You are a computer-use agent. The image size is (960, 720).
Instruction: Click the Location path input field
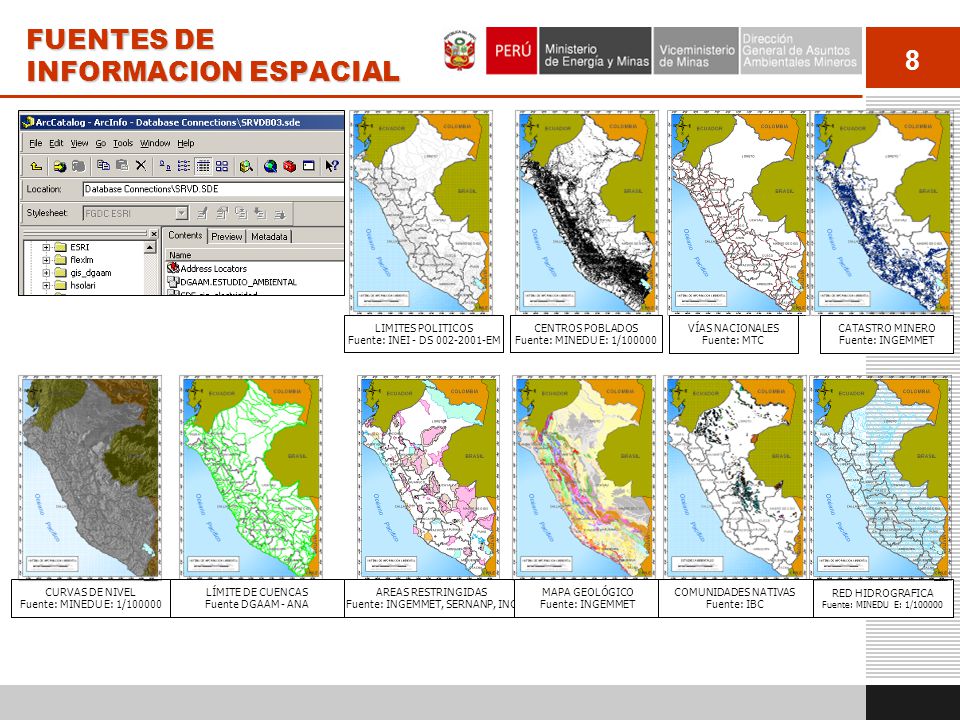tap(213, 189)
